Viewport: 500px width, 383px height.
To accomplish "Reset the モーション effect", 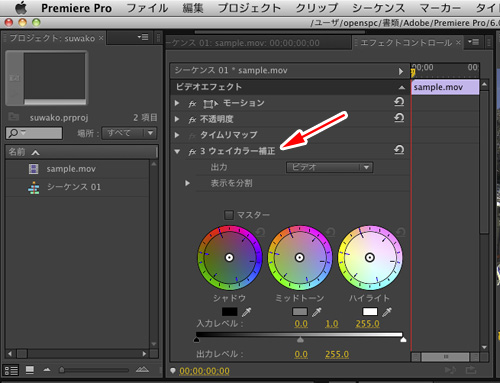I will (x=399, y=102).
